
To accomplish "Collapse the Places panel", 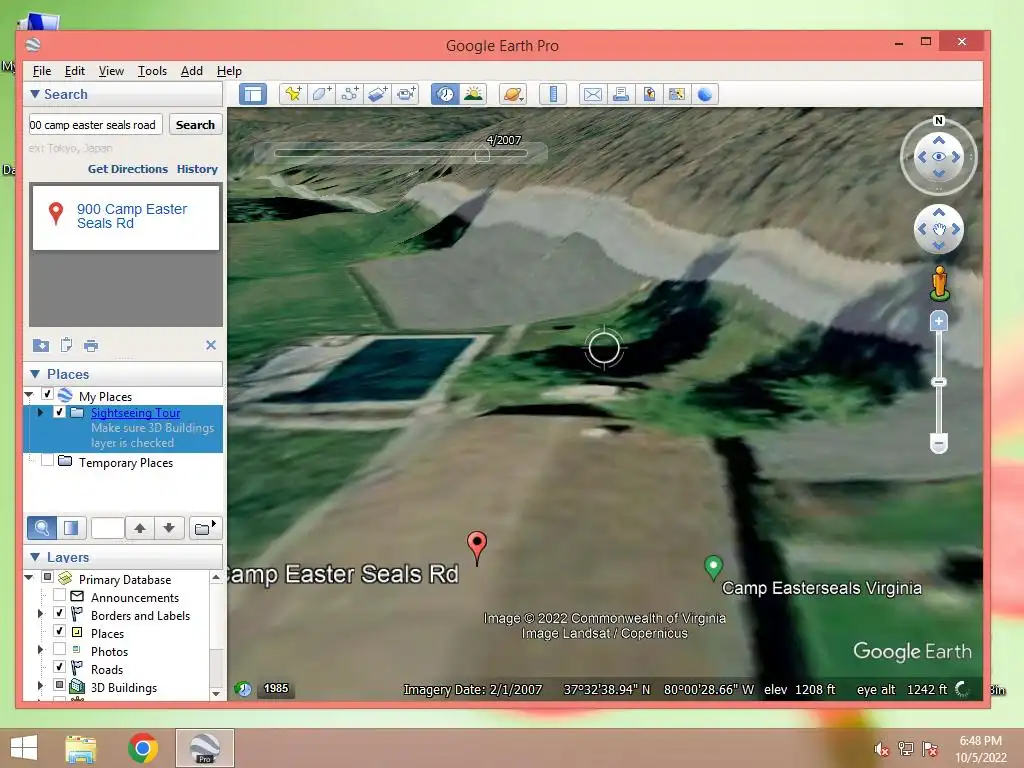I will (x=35, y=374).
